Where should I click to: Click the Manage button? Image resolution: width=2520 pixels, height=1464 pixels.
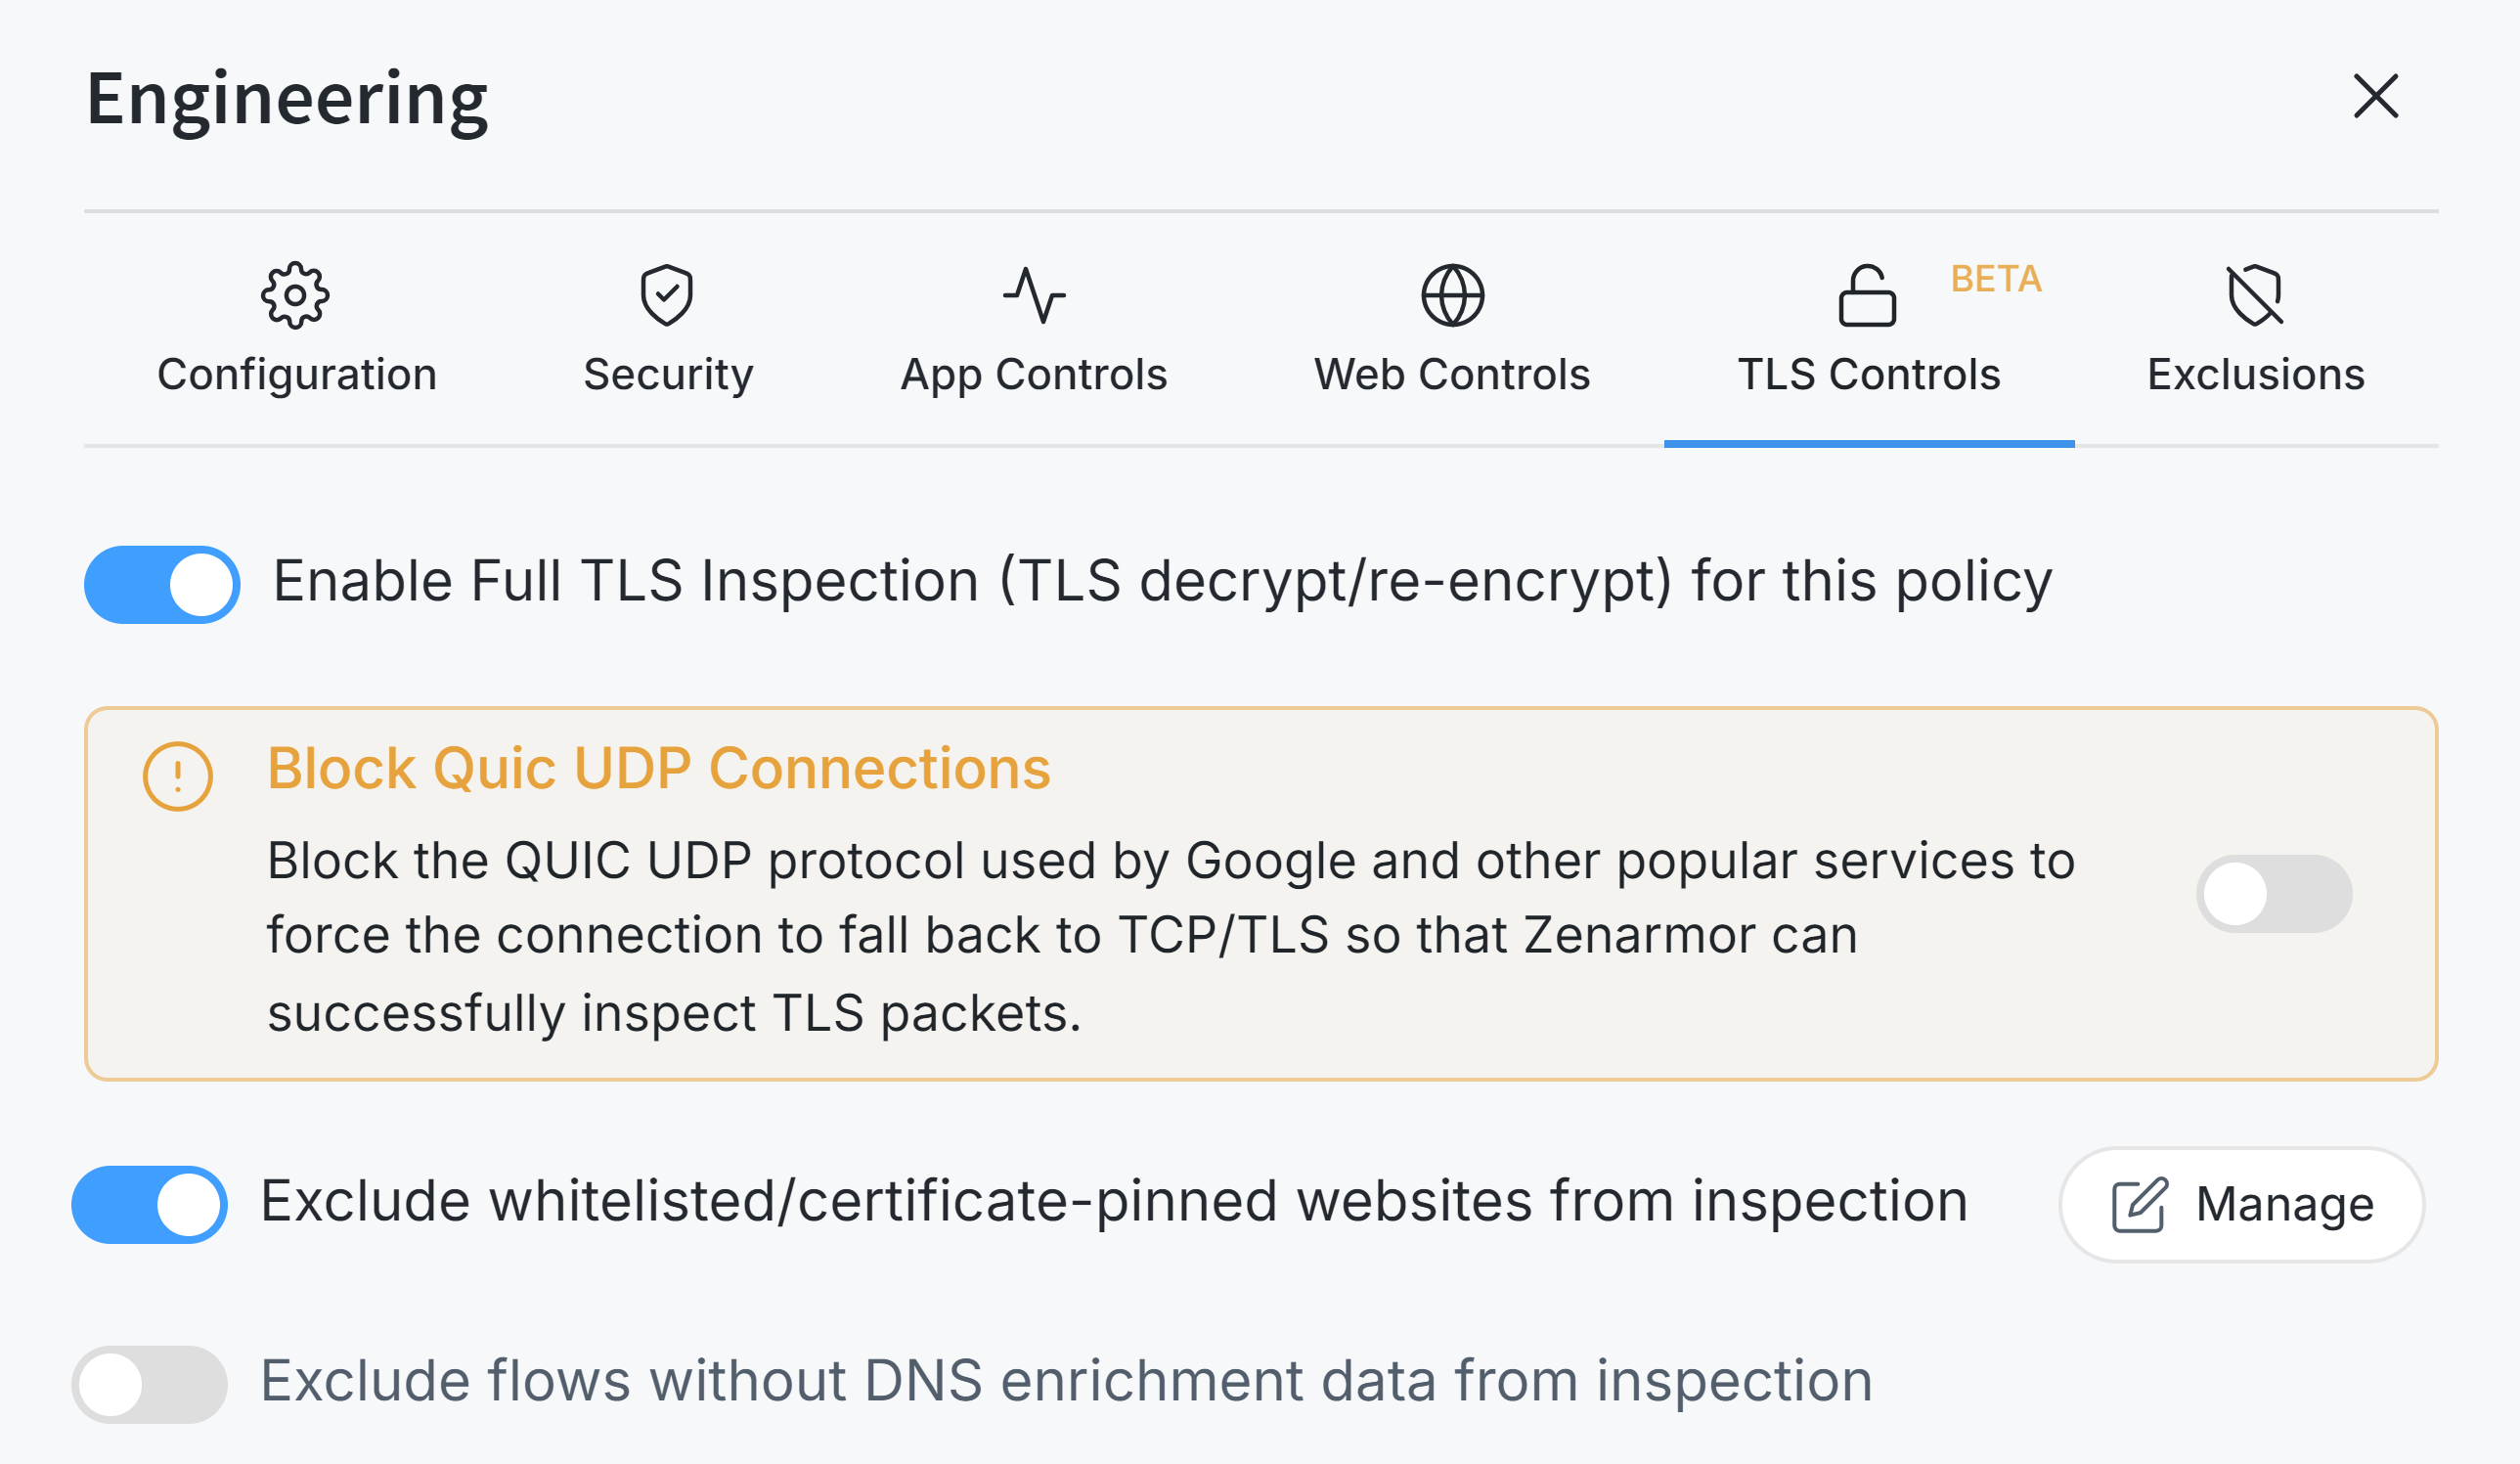tap(2241, 1204)
